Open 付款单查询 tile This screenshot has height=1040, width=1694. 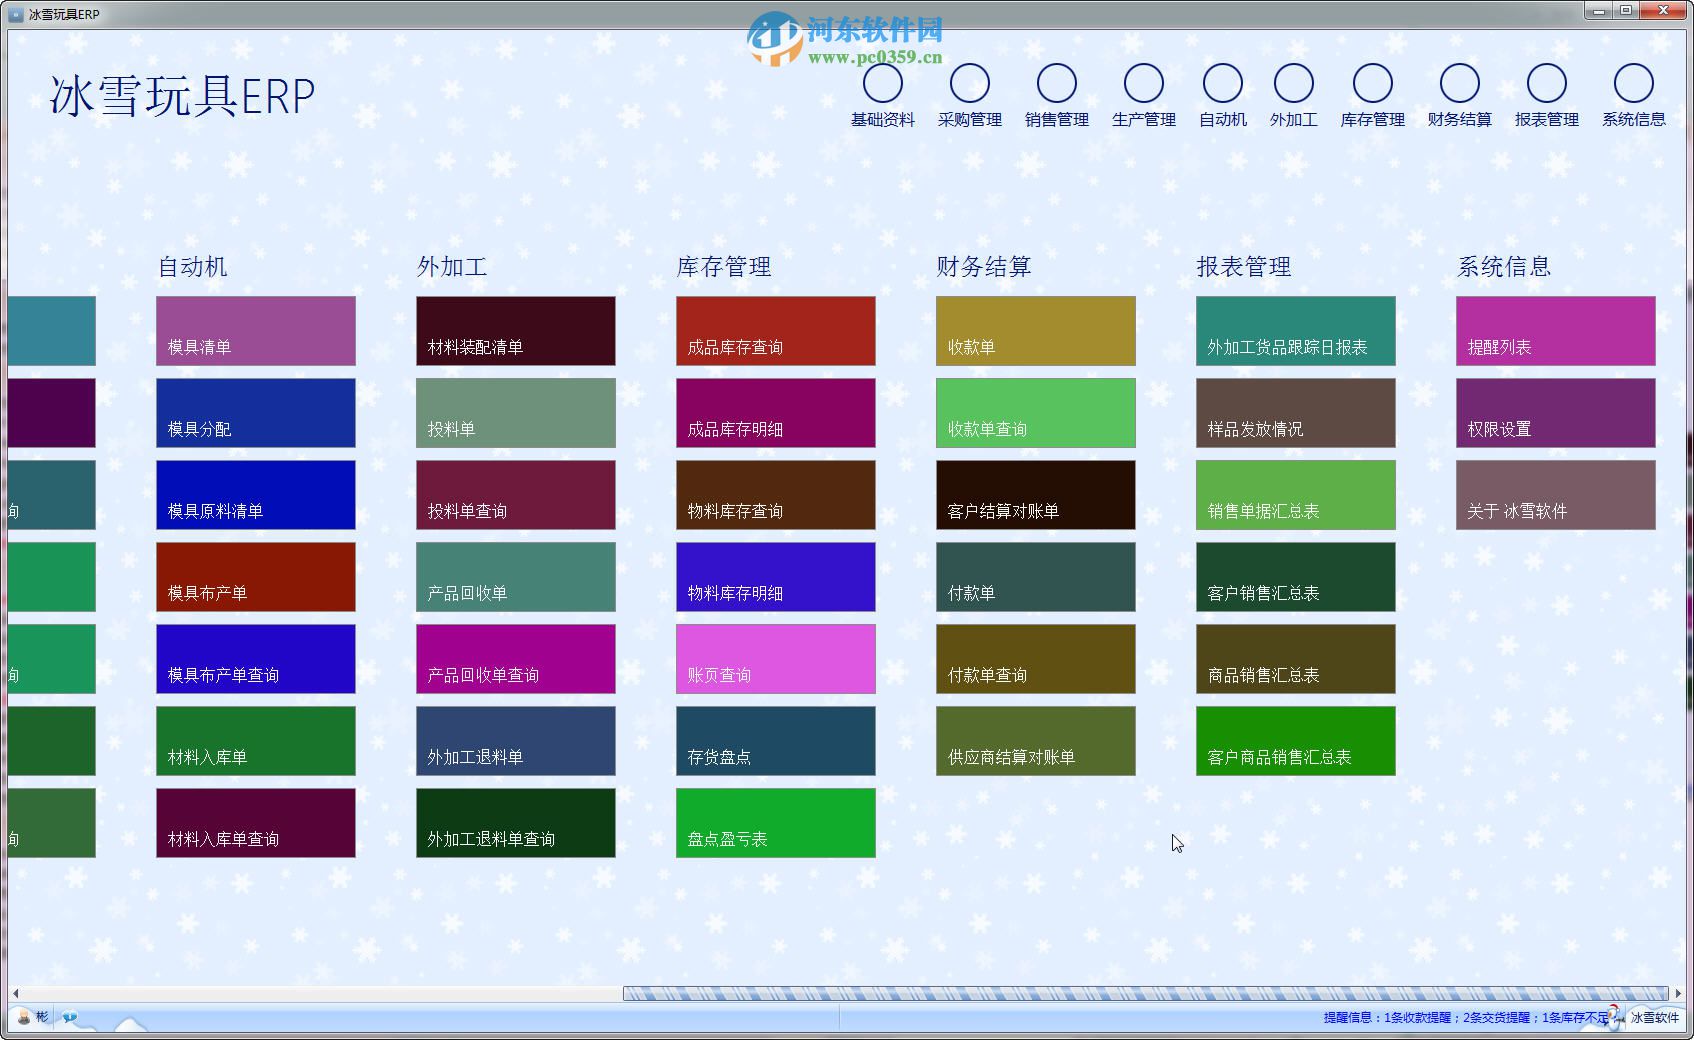pos(1036,659)
